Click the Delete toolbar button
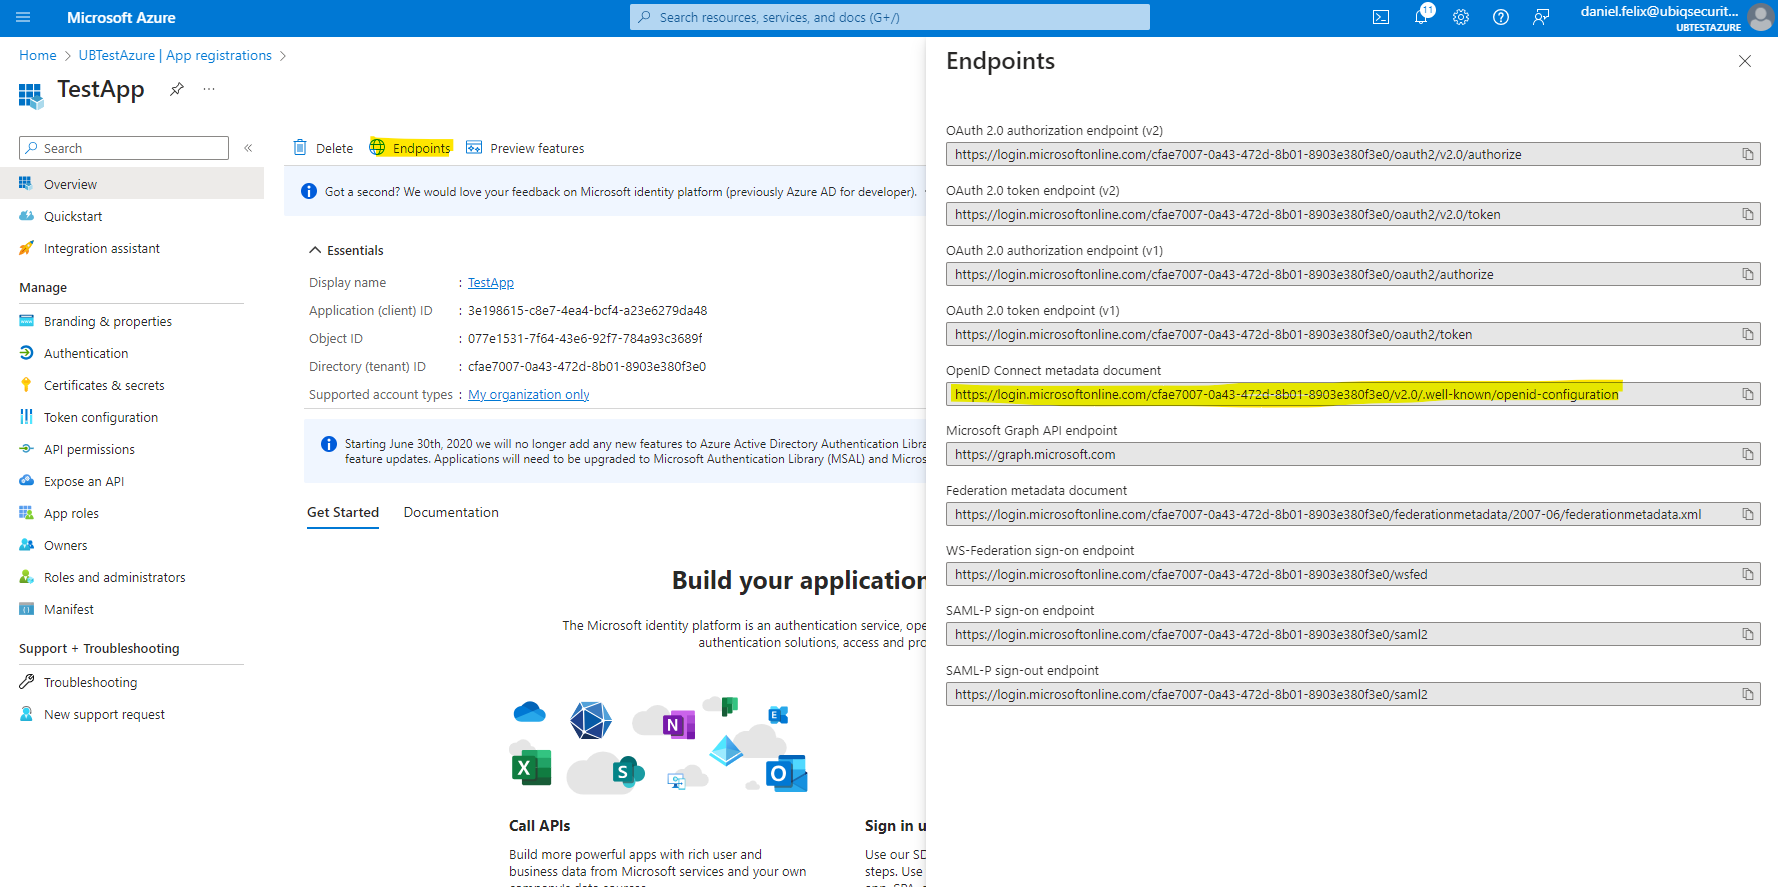Image resolution: width=1778 pixels, height=887 pixels. pos(323,148)
